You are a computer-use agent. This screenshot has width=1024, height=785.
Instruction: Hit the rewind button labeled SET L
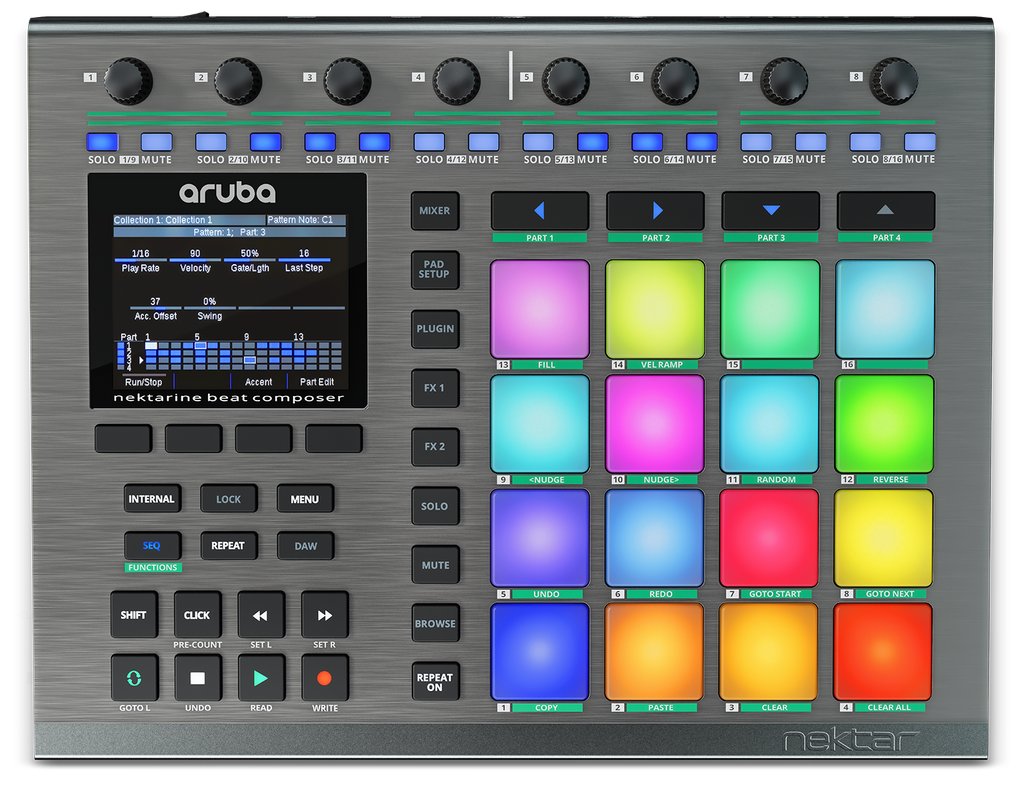261,615
